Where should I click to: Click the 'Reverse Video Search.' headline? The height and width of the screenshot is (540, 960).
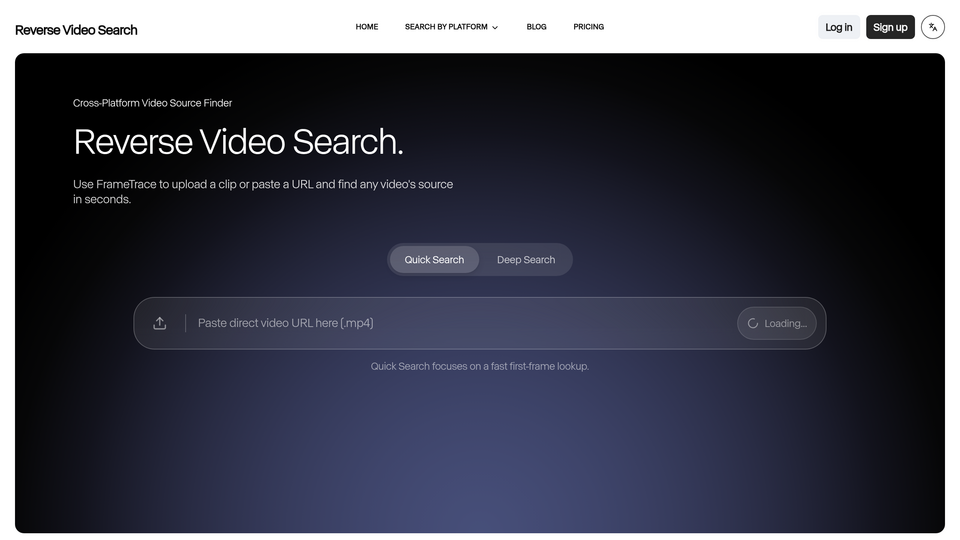coord(238,142)
